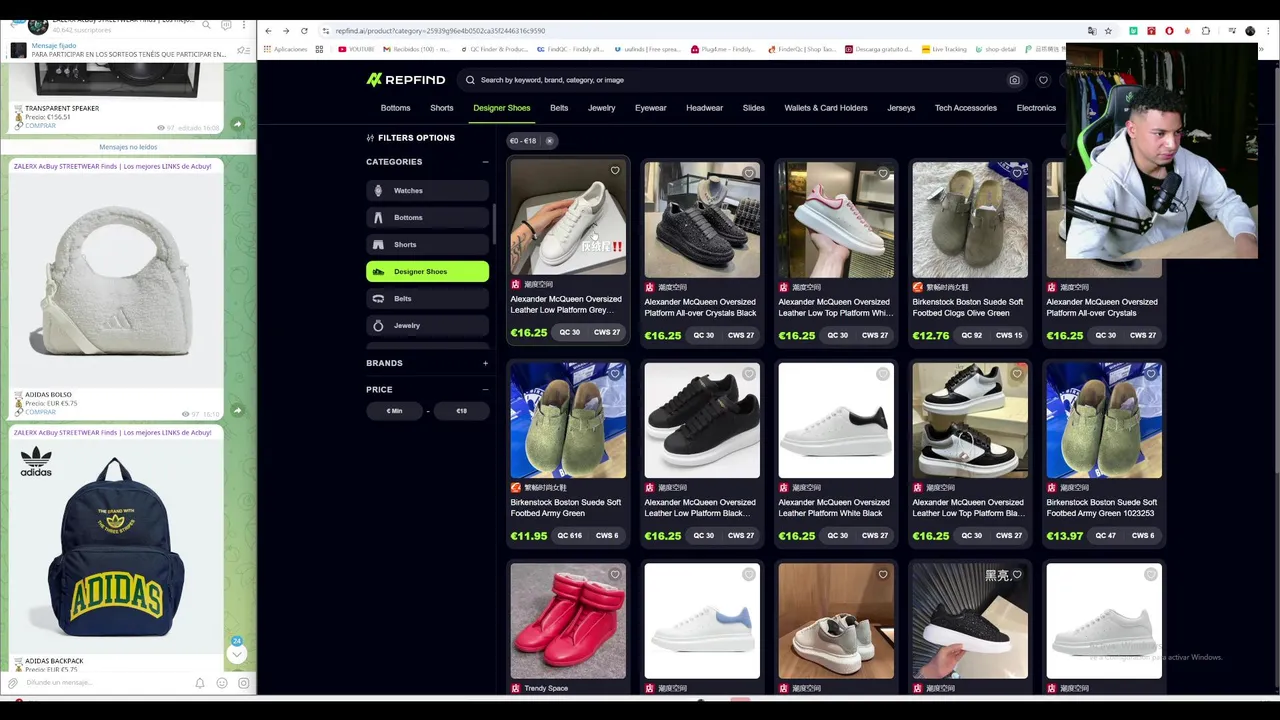Remove the €0 - €18 price filter chip
The height and width of the screenshot is (720, 1280).
549,141
